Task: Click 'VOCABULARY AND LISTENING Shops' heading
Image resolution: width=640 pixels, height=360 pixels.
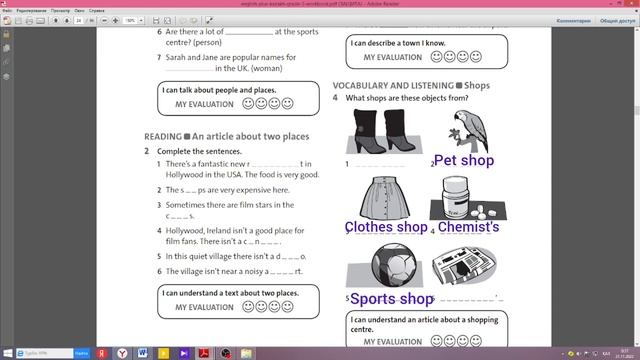Action: [x=411, y=85]
